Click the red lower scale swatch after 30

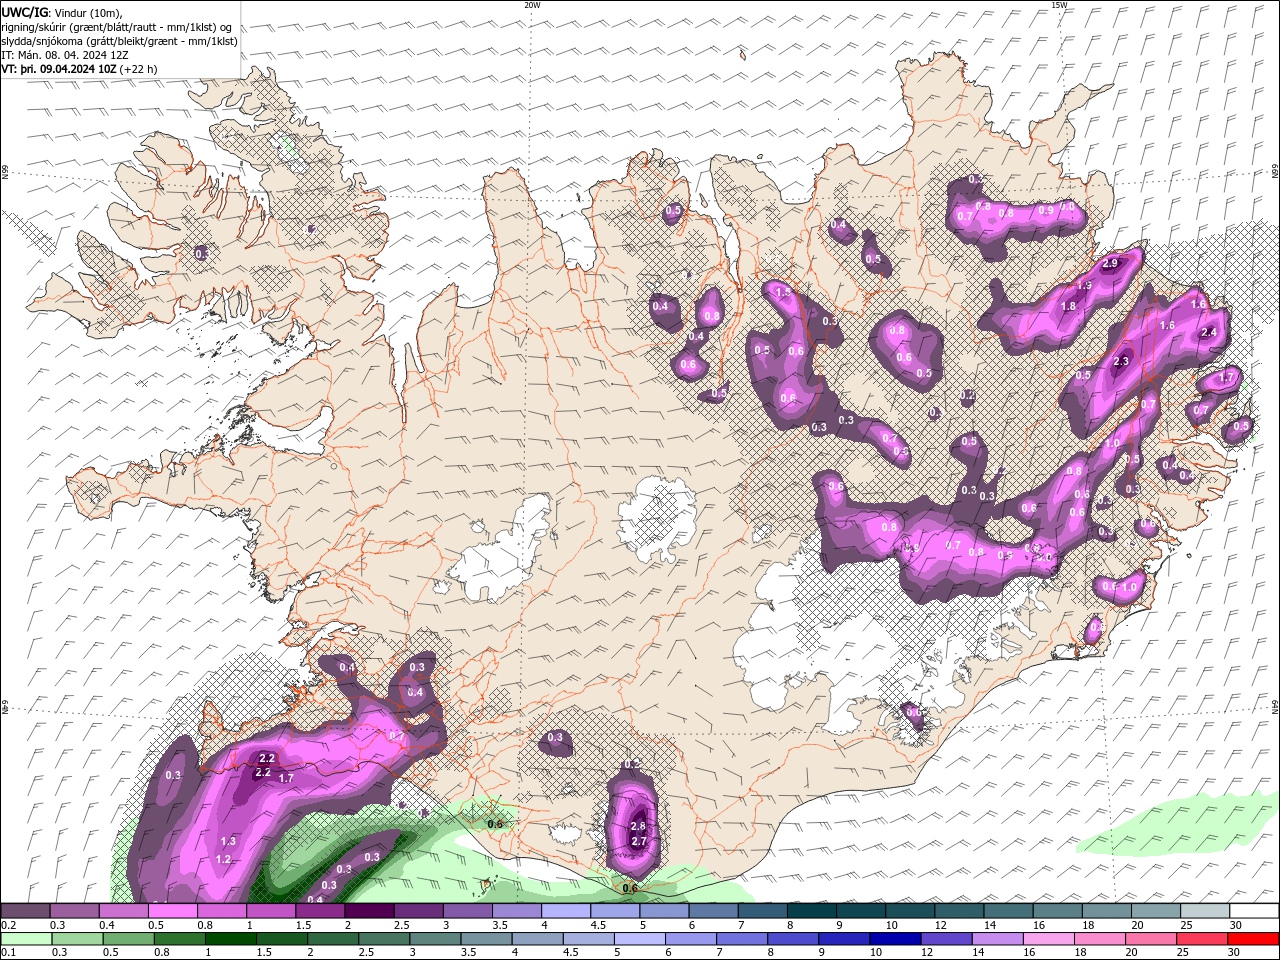pos(1253,939)
